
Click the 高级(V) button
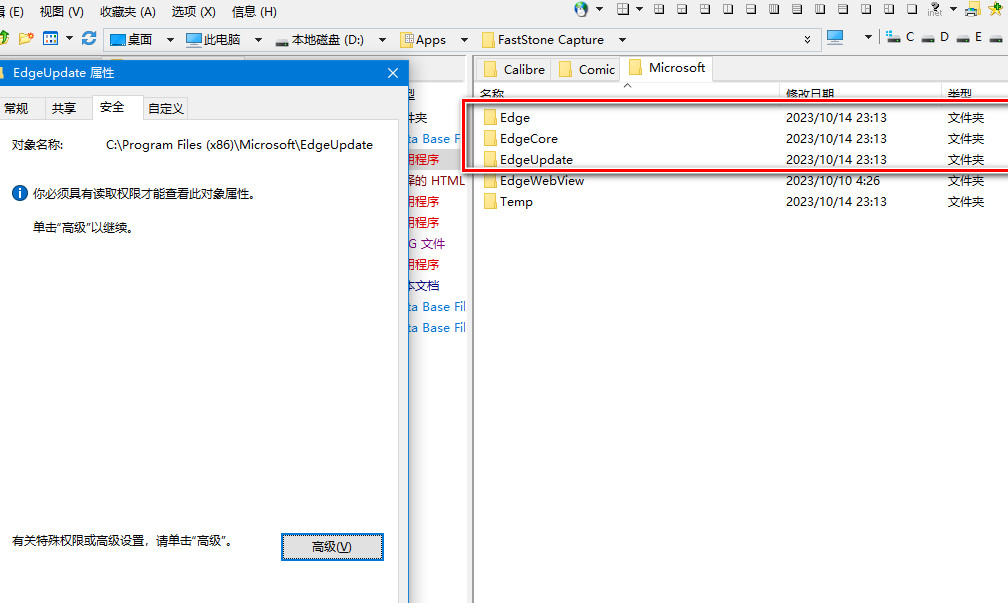tap(331, 547)
